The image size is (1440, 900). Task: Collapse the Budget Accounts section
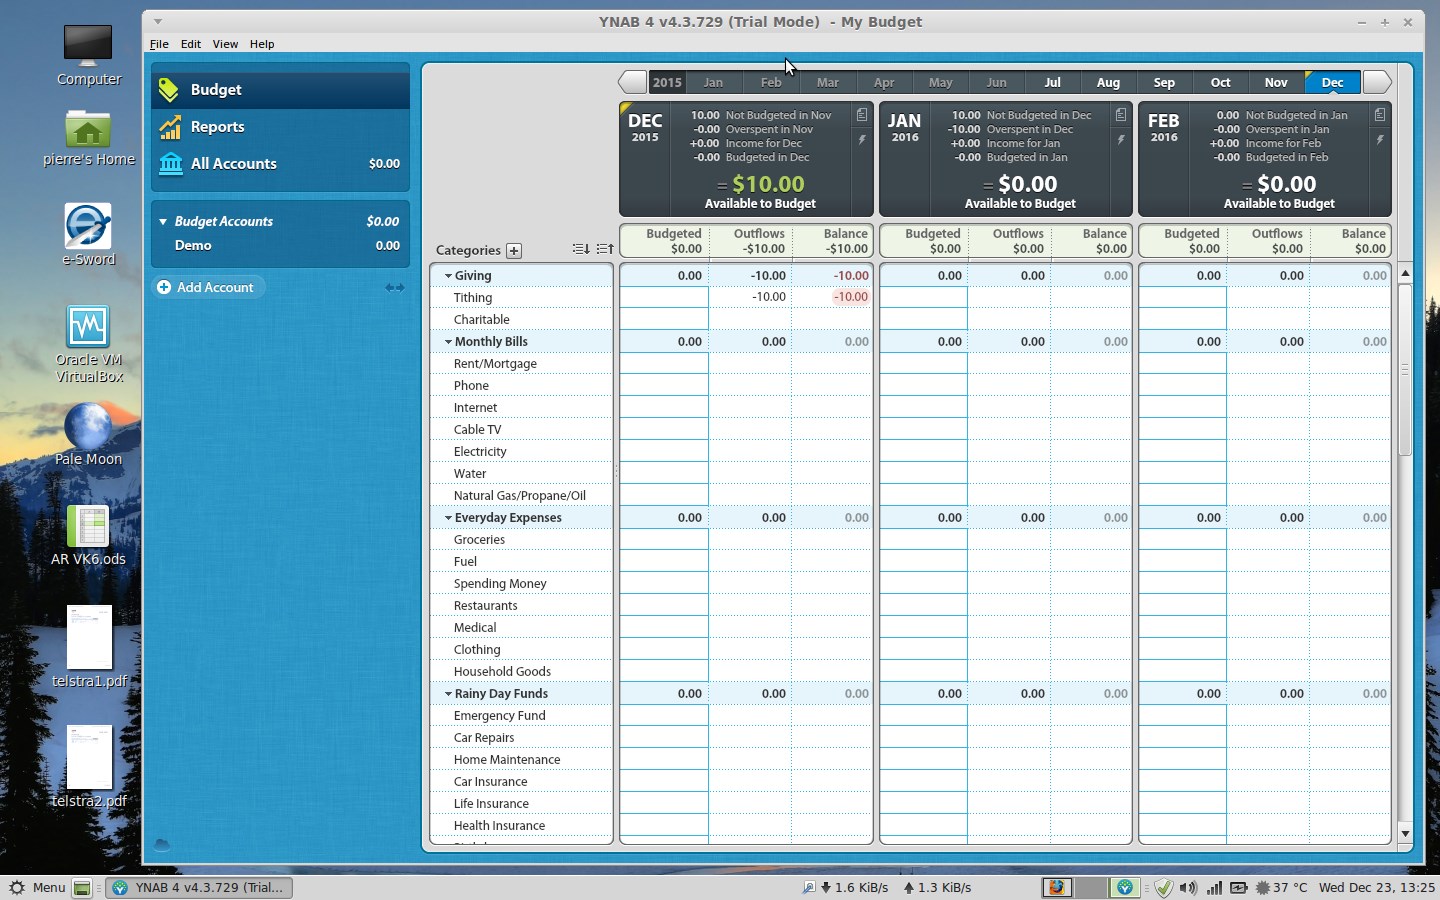pos(163,222)
